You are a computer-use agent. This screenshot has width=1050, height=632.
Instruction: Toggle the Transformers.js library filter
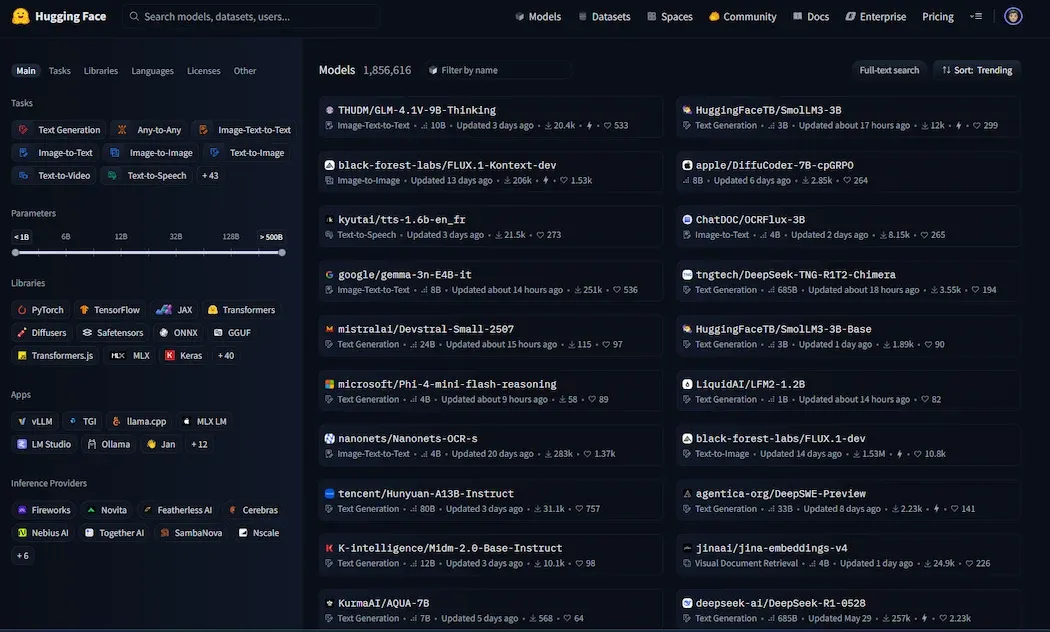pos(56,356)
